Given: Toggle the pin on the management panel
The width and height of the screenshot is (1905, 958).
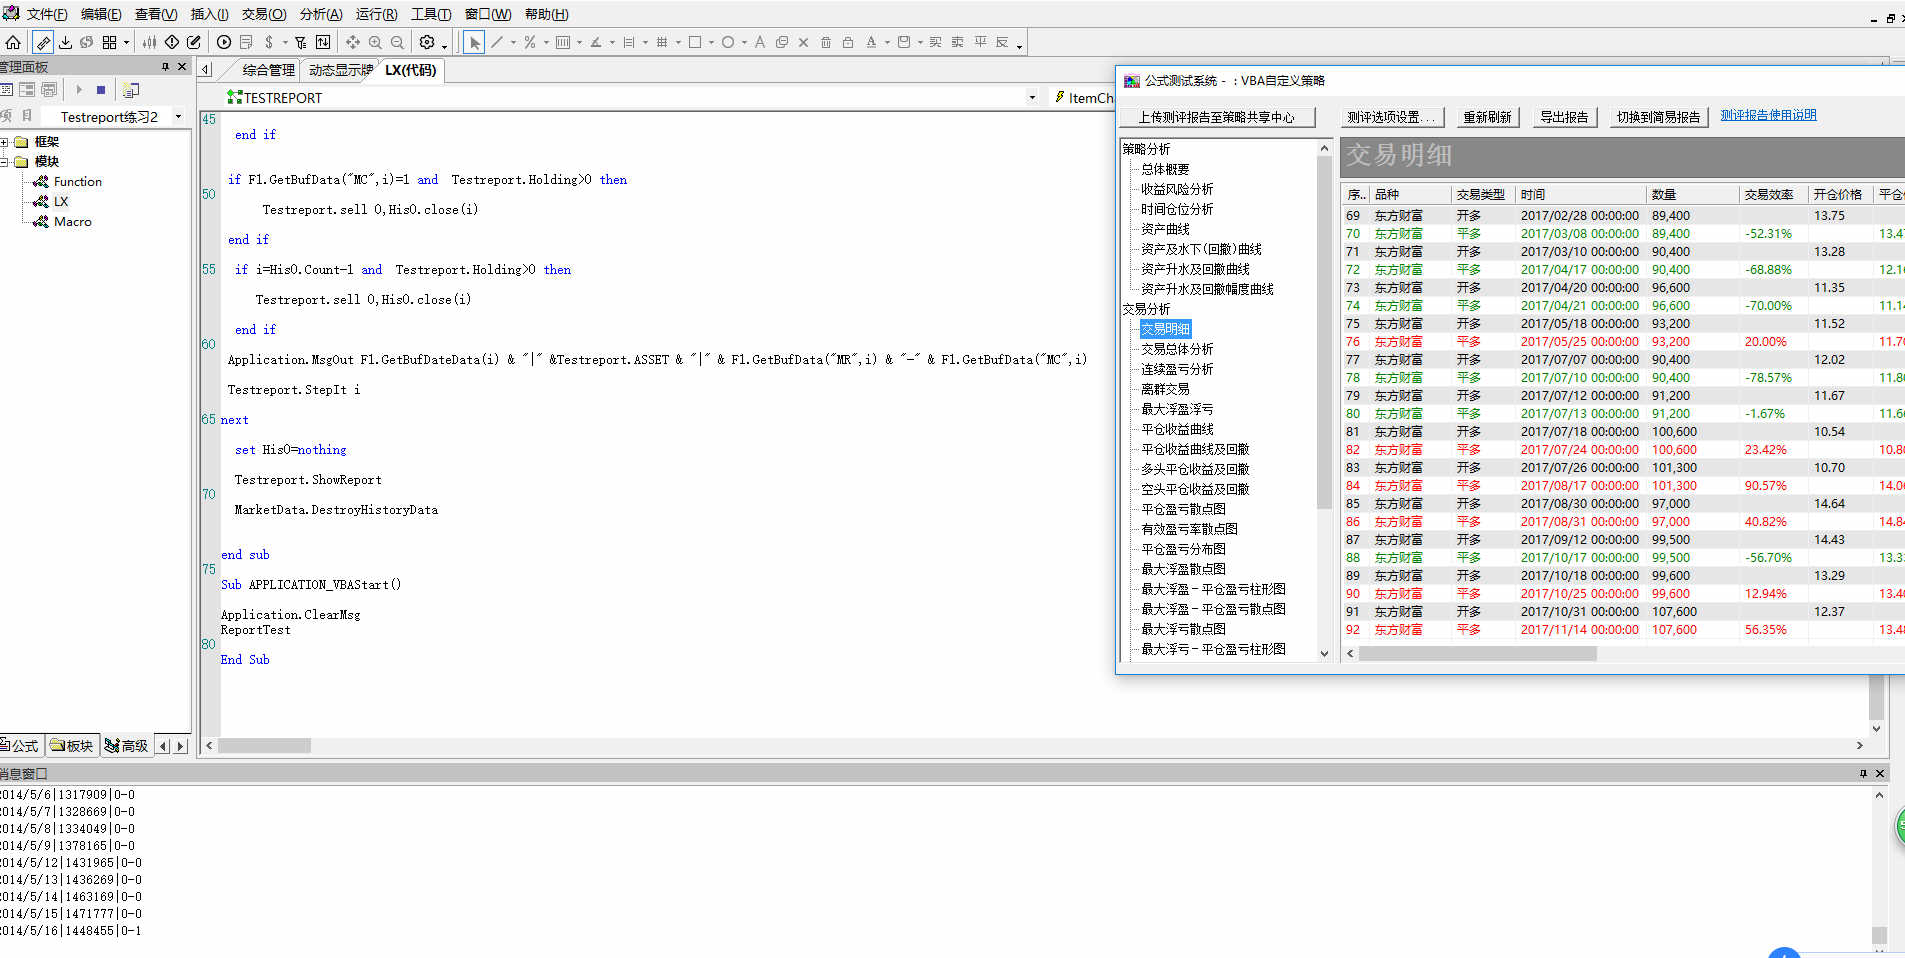Looking at the screenshot, I should click(x=165, y=67).
